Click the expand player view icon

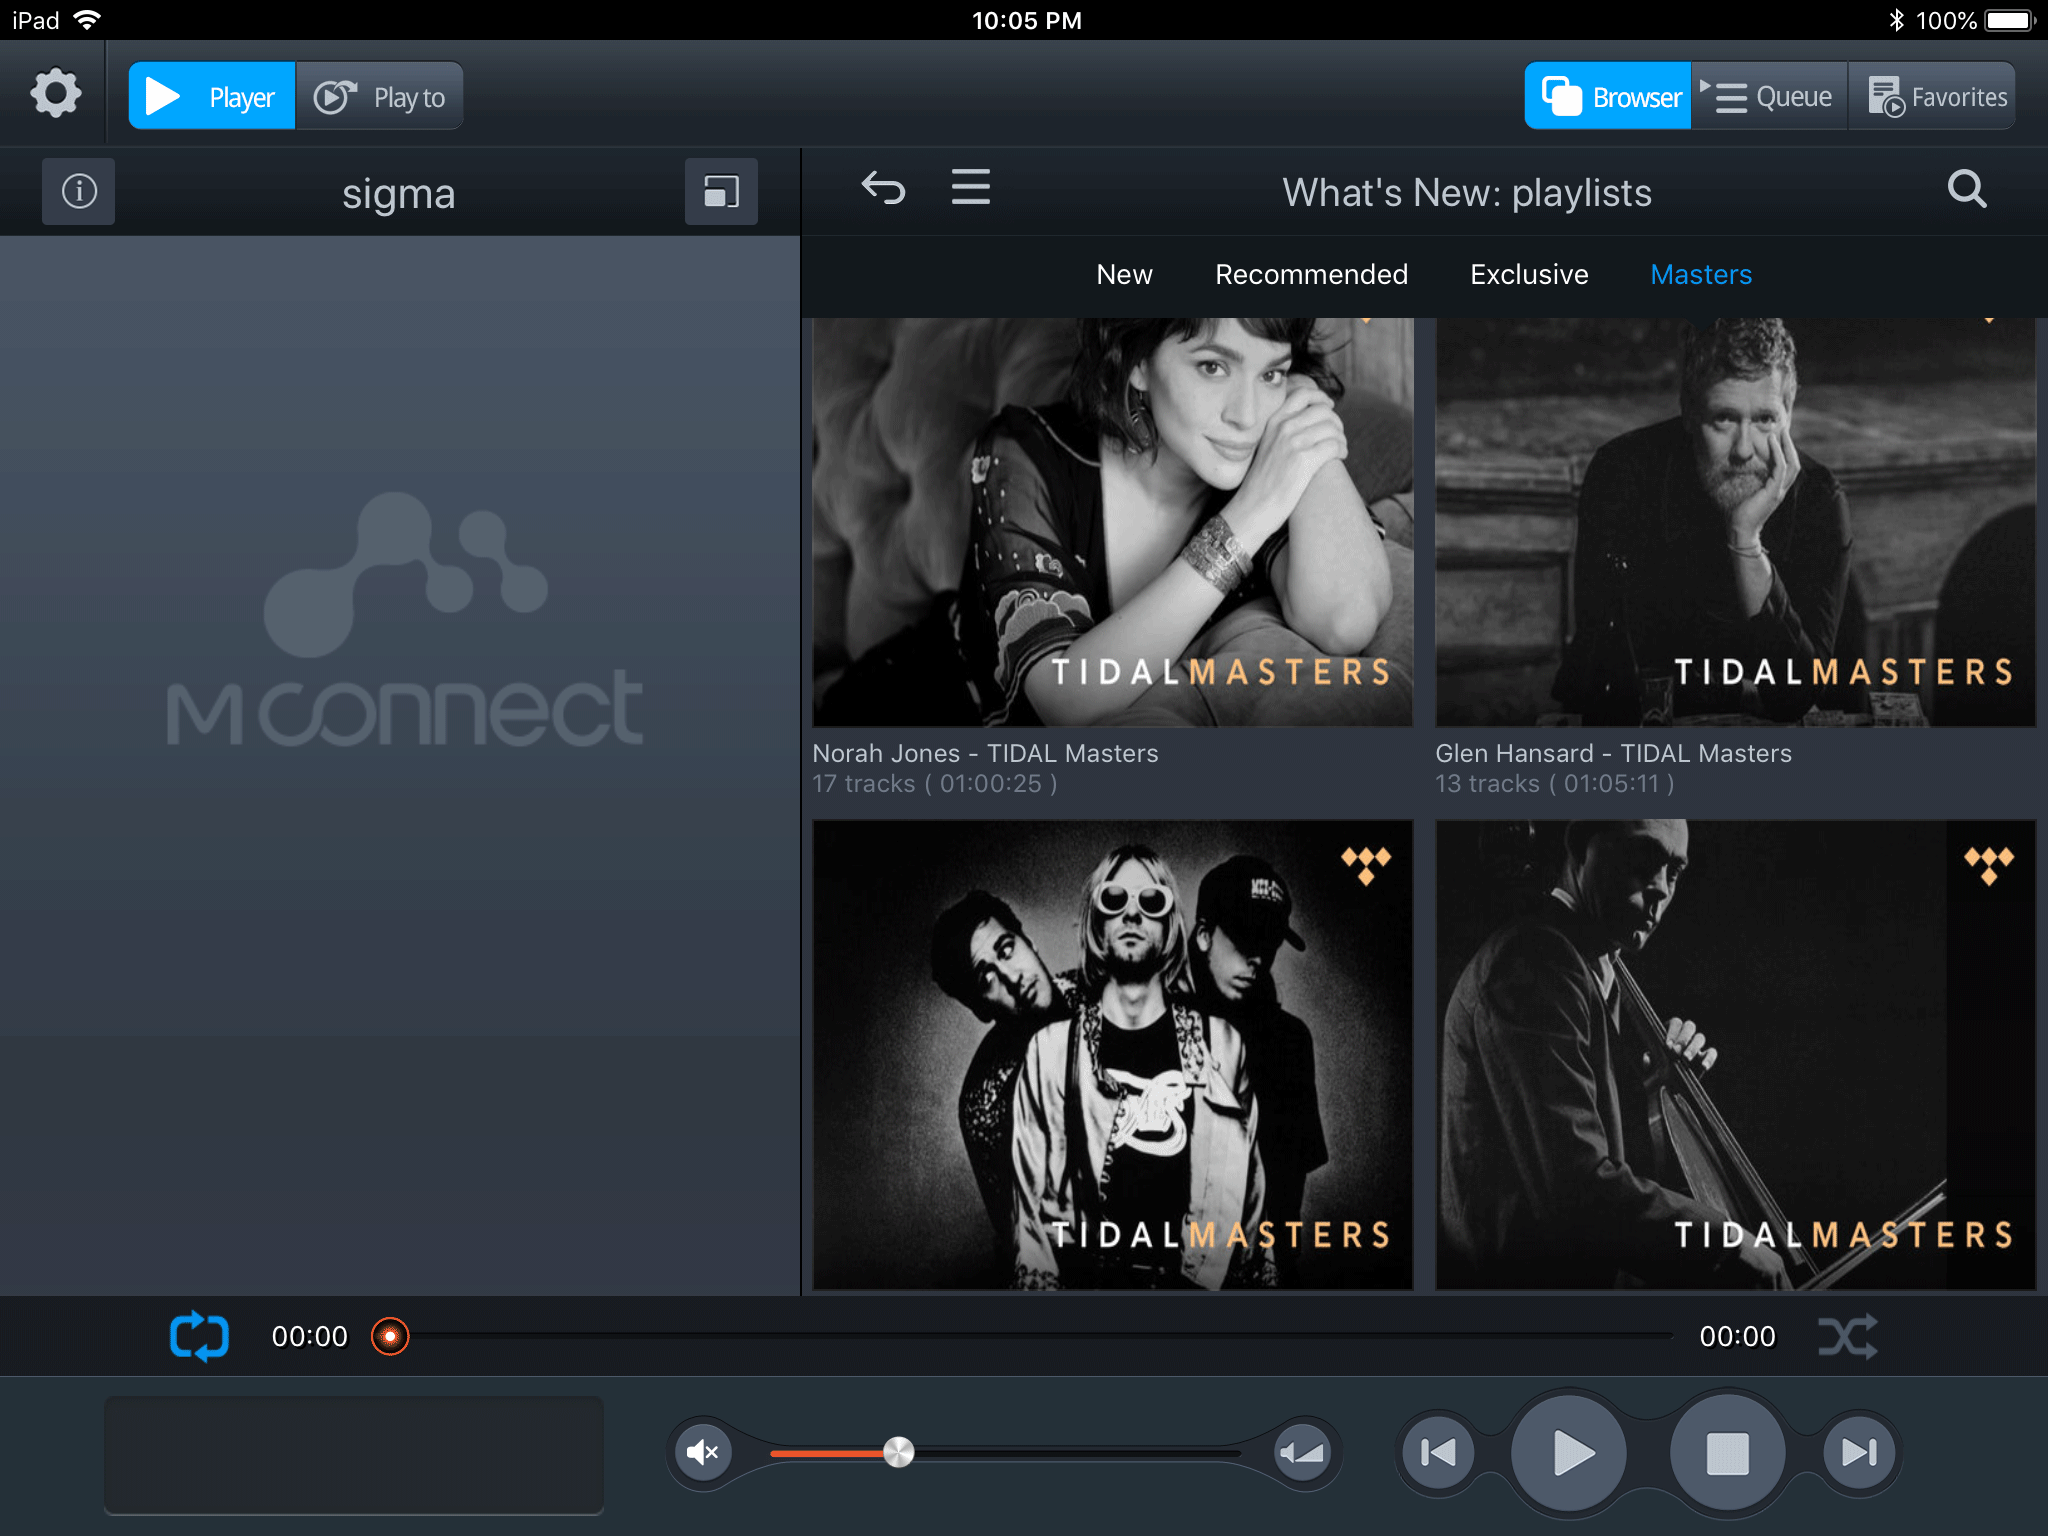[x=721, y=191]
